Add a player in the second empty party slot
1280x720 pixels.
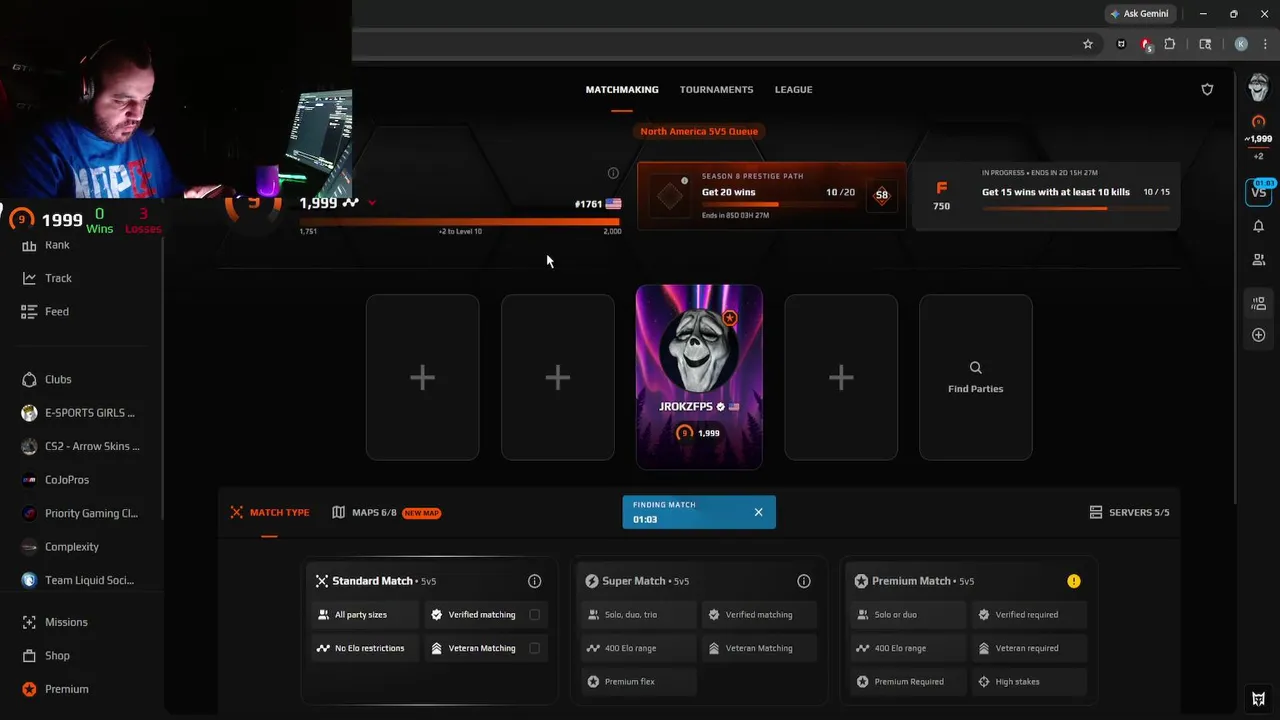pyautogui.click(x=557, y=377)
